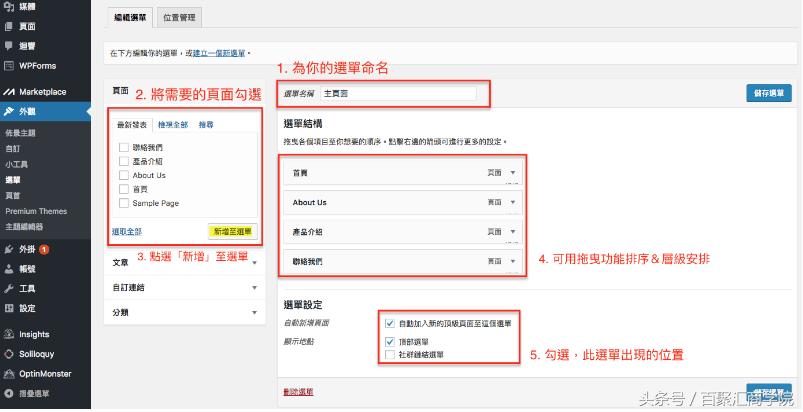Check the 聯絡我們 page checkbox

(123, 147)
